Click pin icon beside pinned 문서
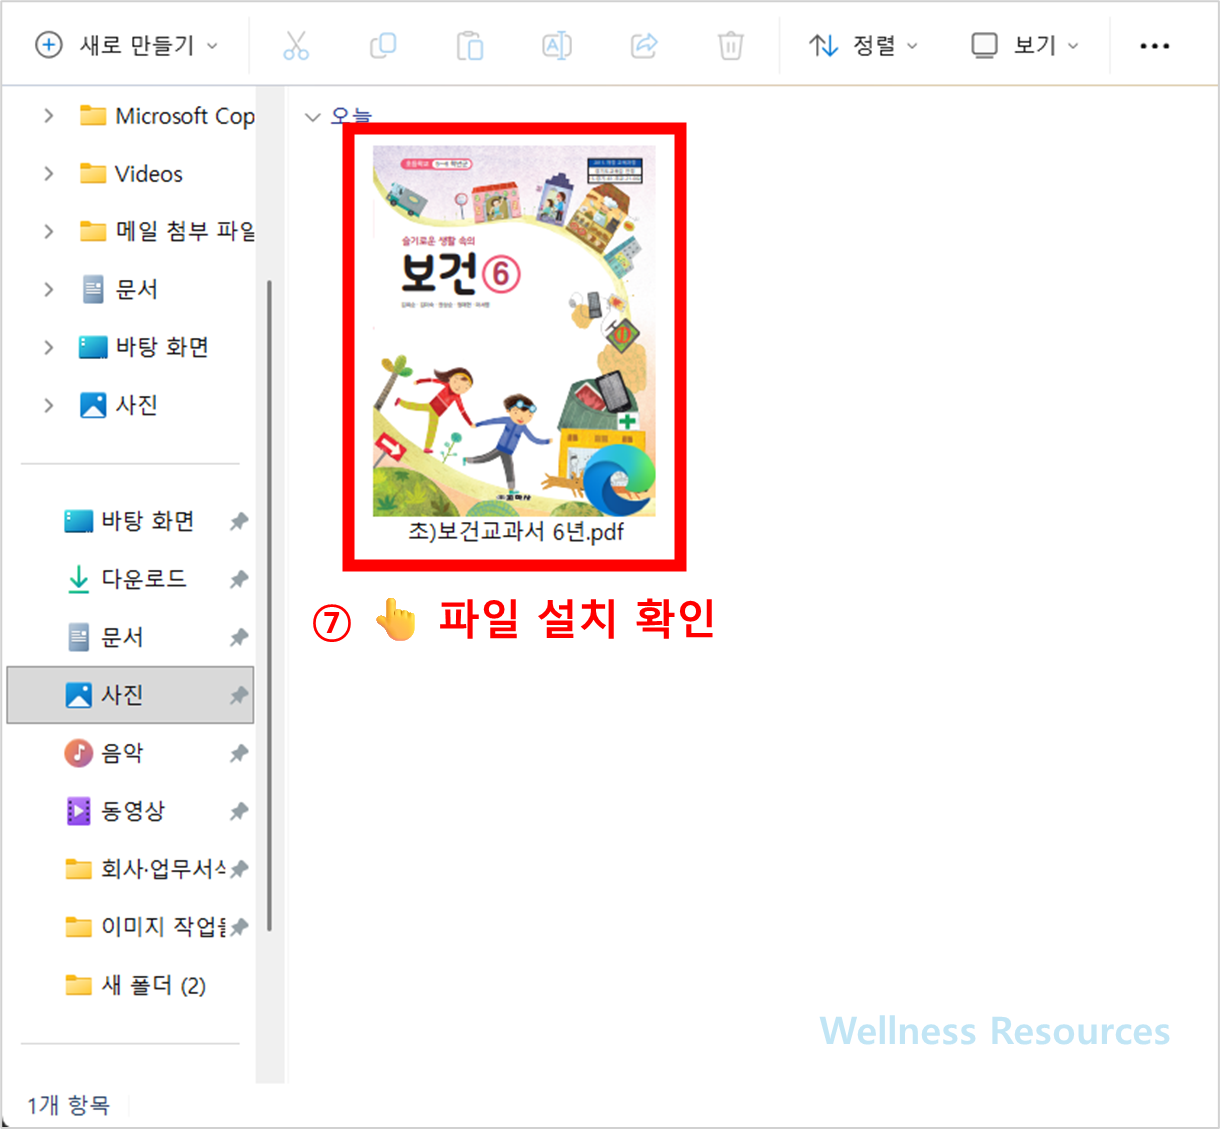Image resolution: width=1220 pixels, height=1129 pixels. point(239,637)
